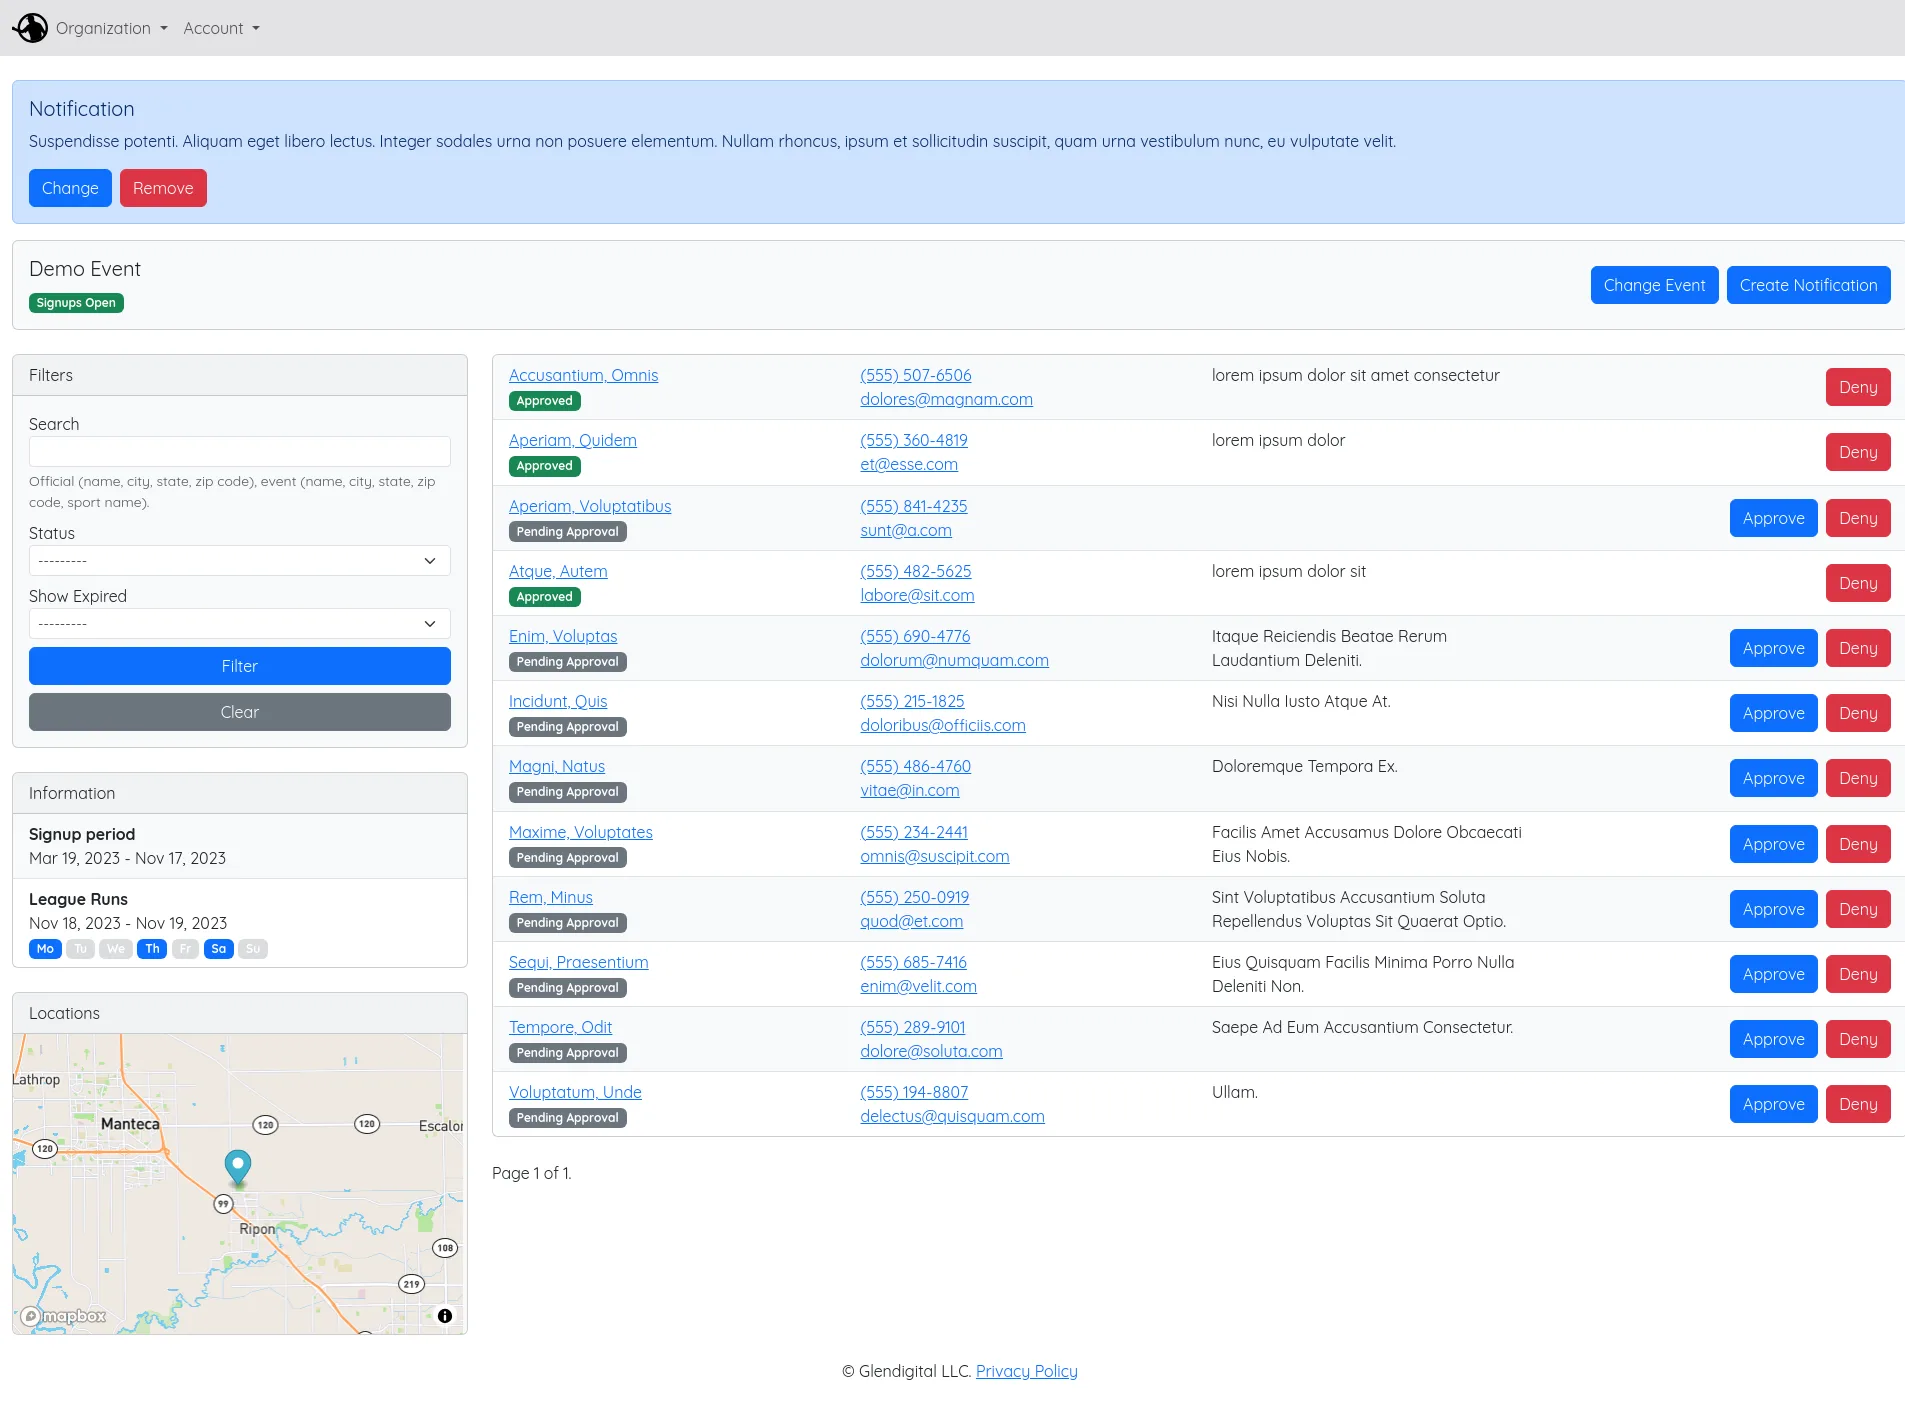Open Magni, Natus official profile link
The image size is (1905, 1407).
click(556, 766)
